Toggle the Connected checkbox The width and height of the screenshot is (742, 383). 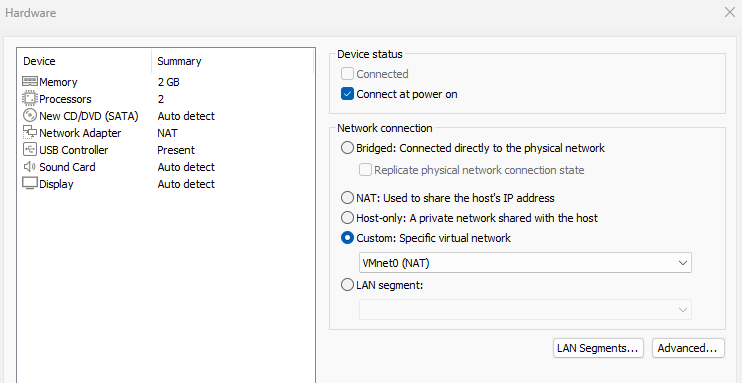pos(347,74)
